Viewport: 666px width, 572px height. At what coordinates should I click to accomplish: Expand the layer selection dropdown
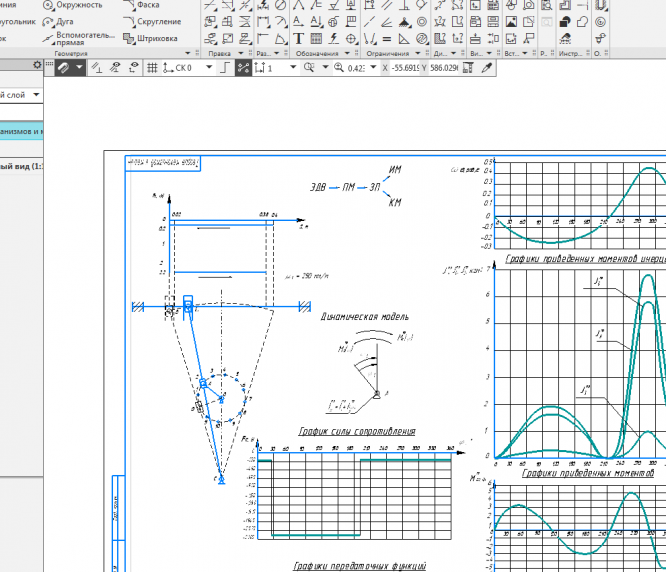pyautogui.click(x=37, y=95)
